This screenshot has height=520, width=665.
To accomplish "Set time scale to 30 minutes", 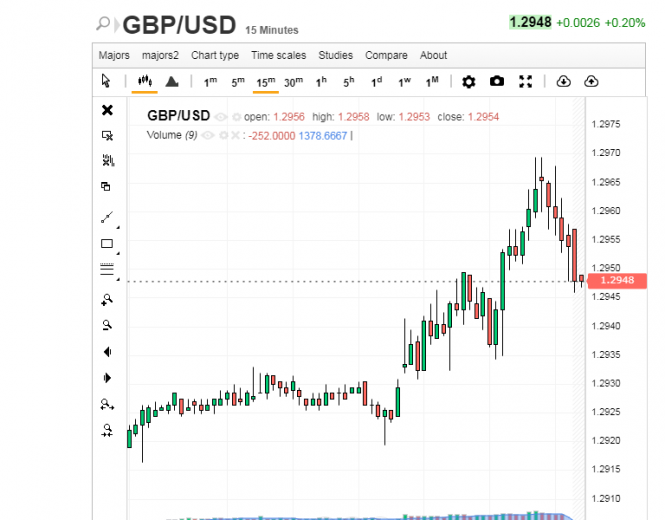I will 293,82.
